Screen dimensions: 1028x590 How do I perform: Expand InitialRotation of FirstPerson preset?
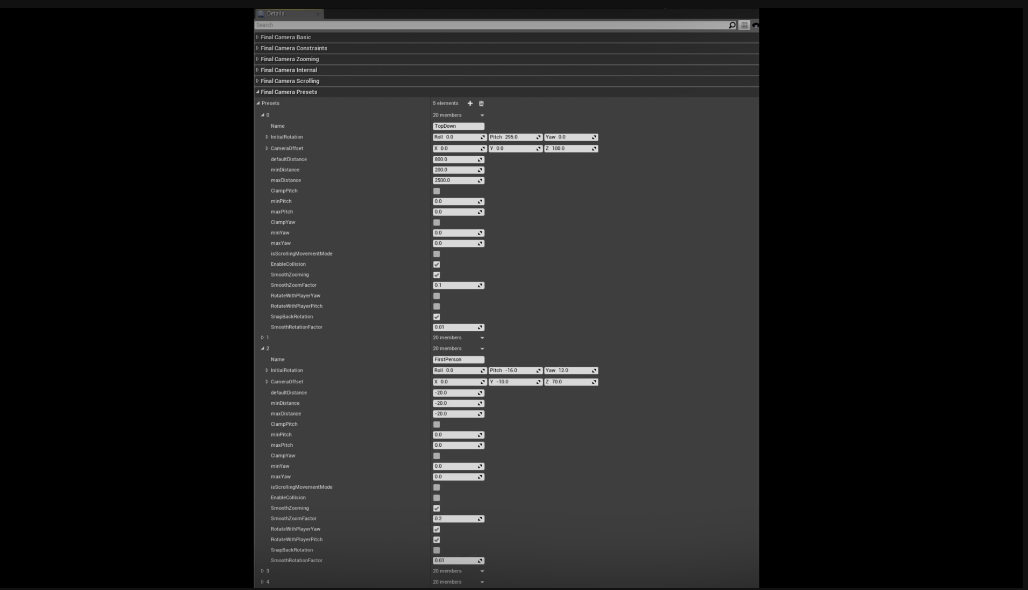267,370
